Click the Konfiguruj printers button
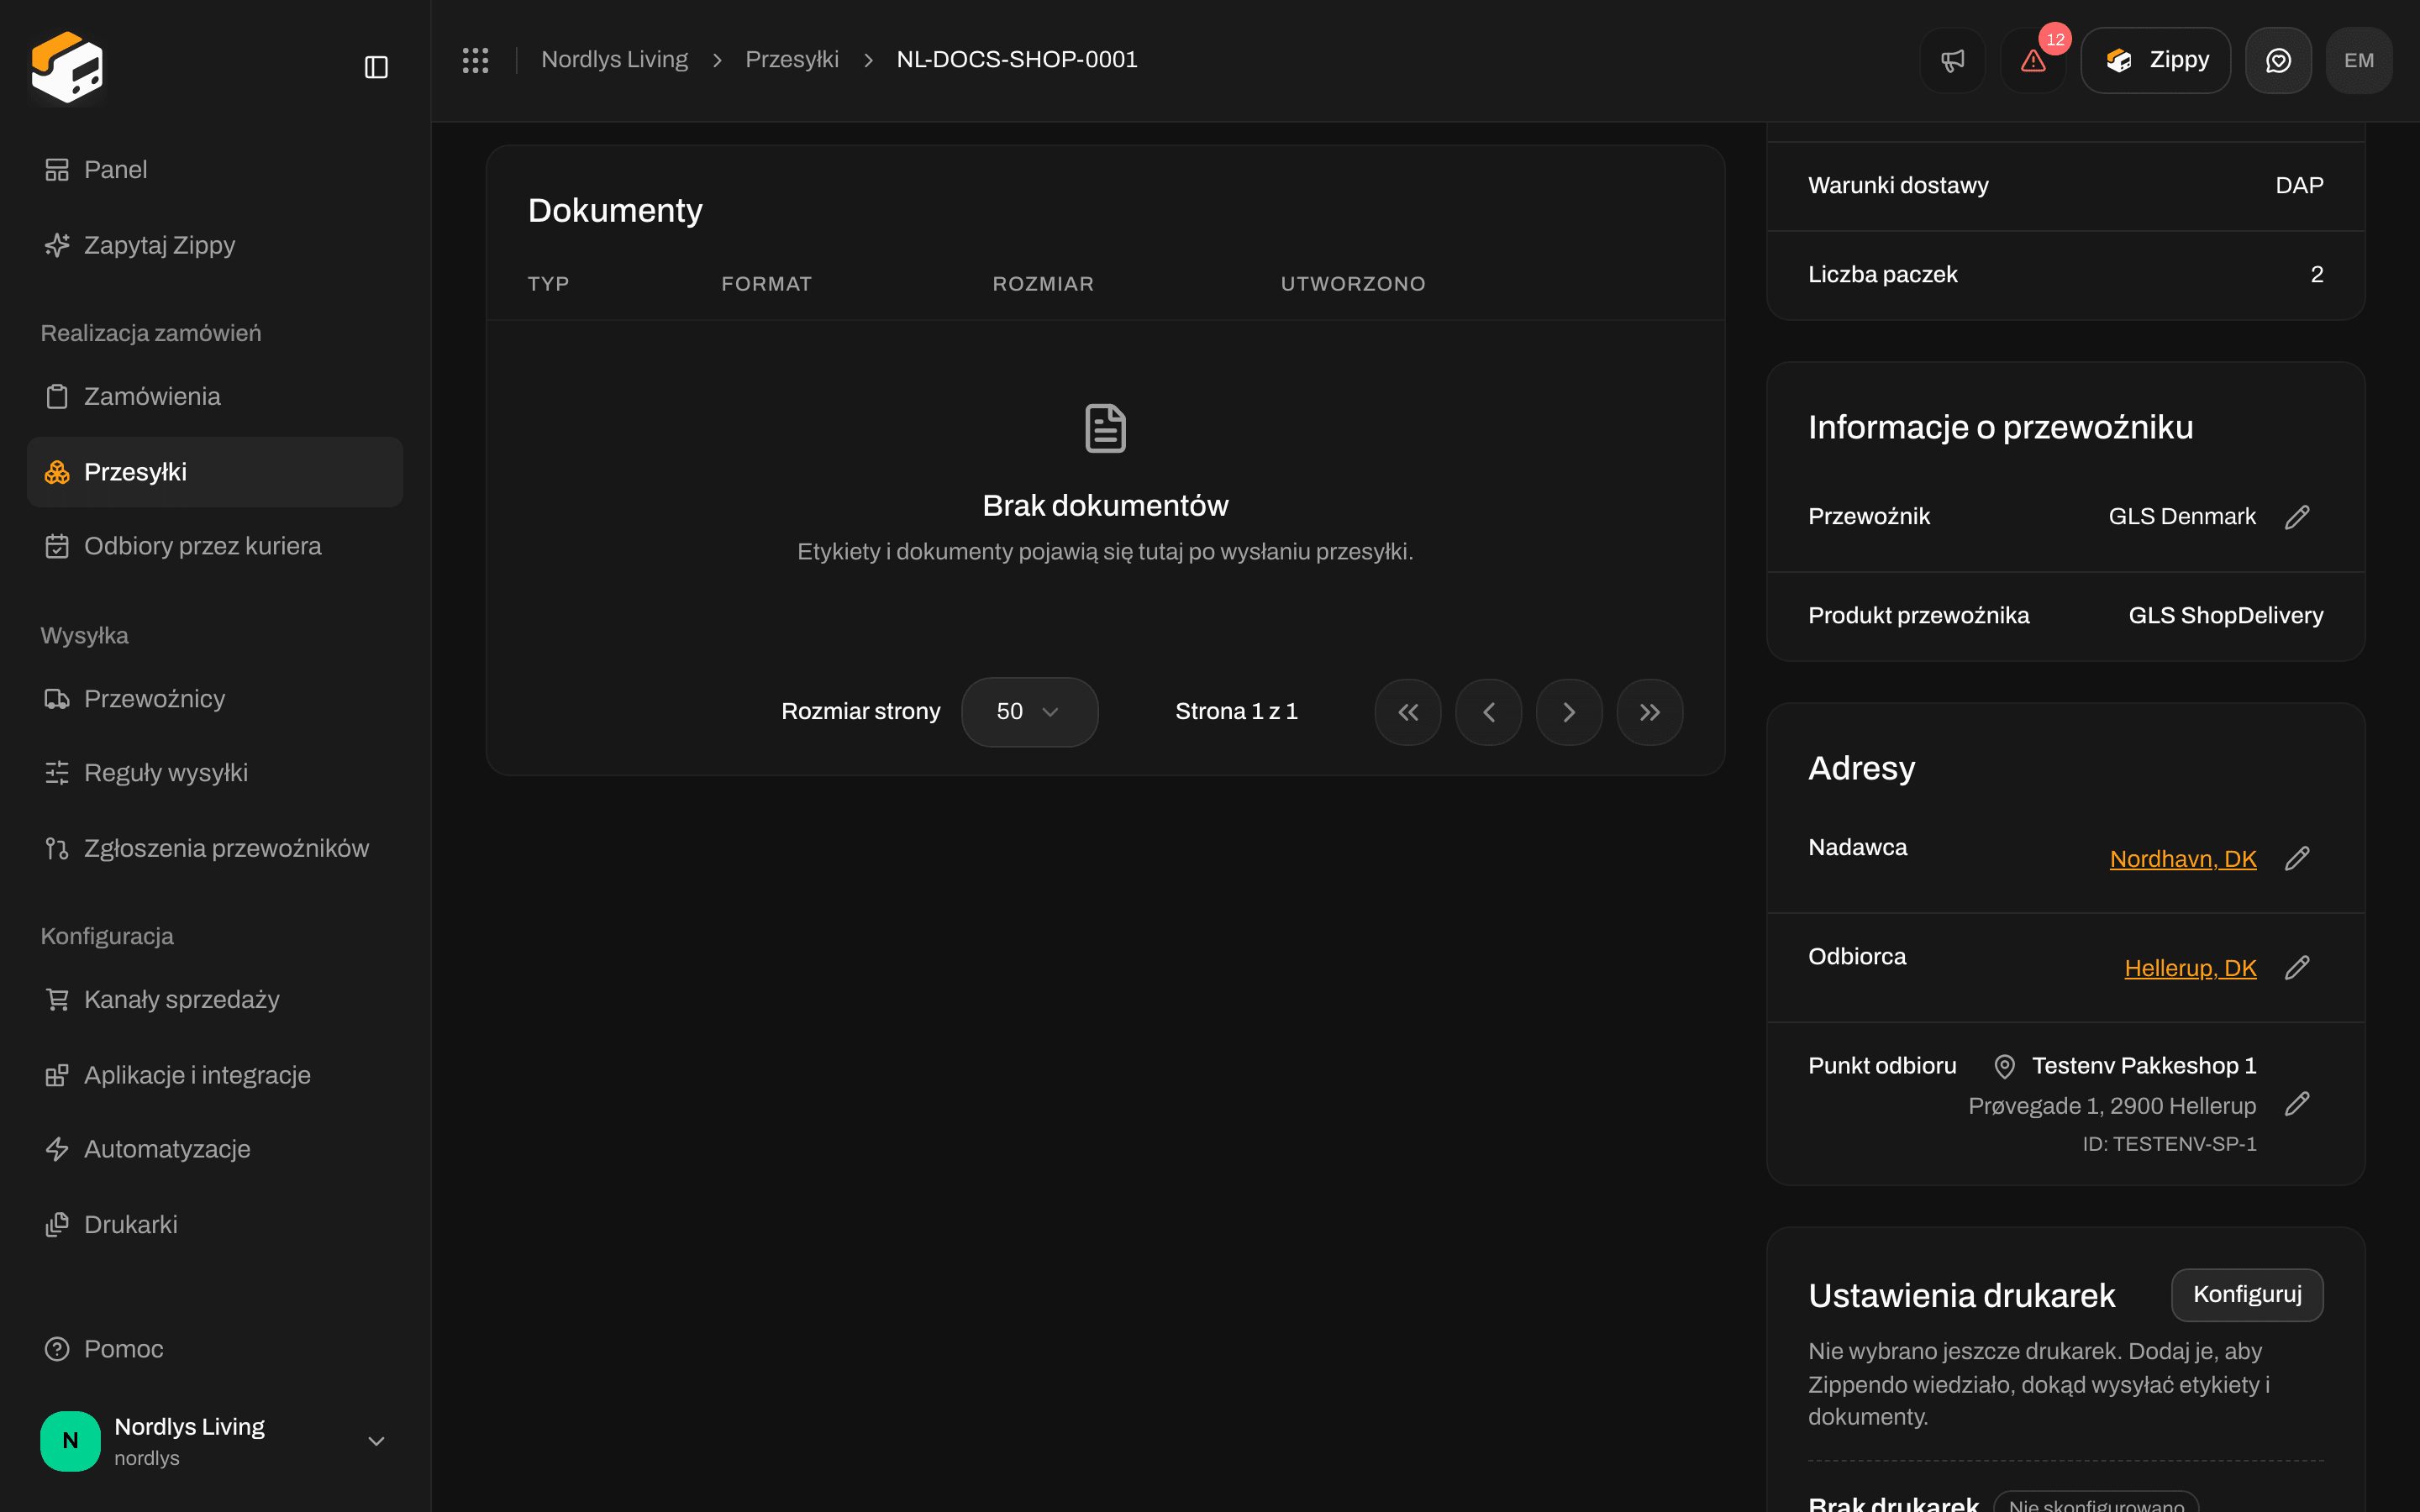Viewport: 2420px width, 1512px height. tap(2247, 1294)
